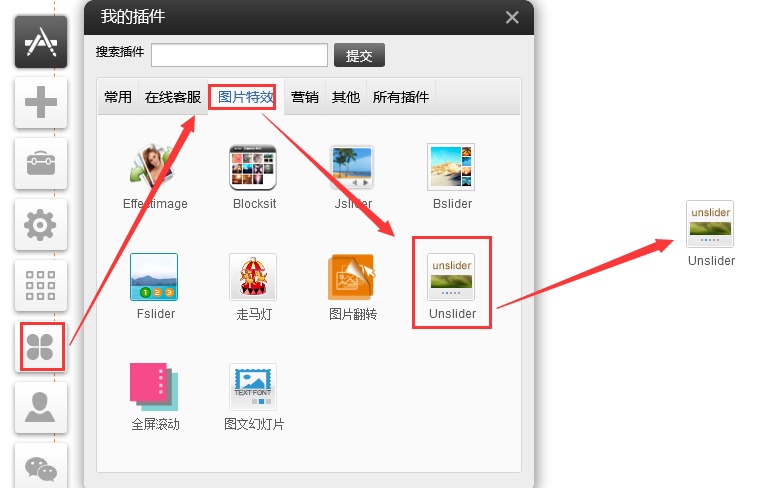Open the gear settings sidebar icon
Image resolution: width=762 pixels, height=488 pixels.
[x=41, y=225]
